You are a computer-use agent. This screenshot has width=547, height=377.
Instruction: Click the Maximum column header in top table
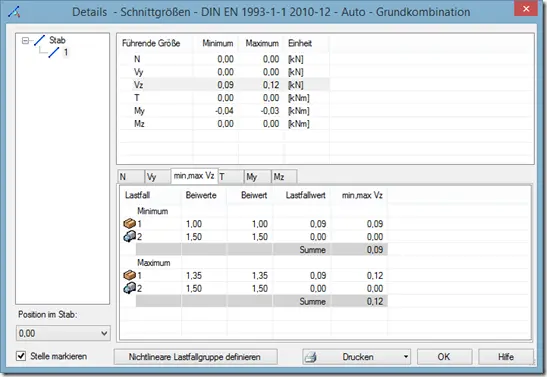[261, 43]
